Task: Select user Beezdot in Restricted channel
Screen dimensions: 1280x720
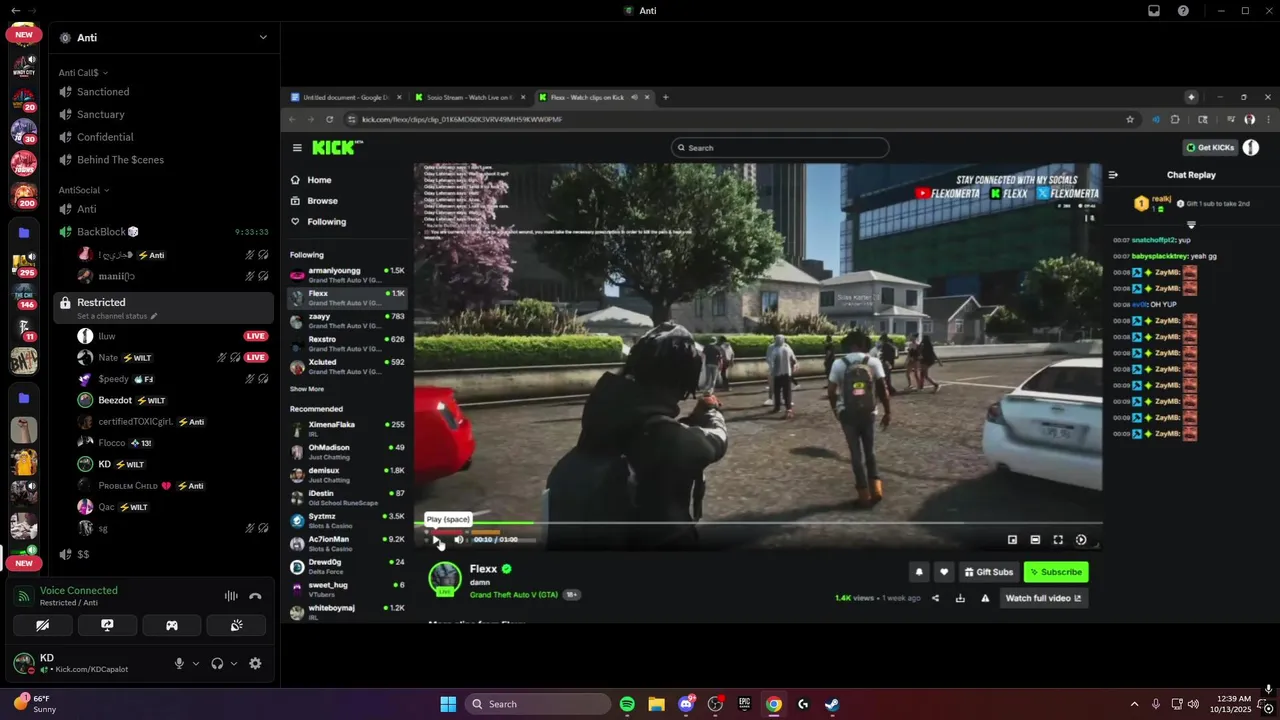Action: (163, 400)
